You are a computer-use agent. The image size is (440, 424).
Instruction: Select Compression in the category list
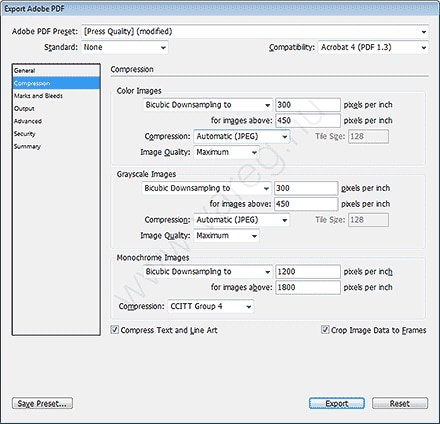56,83
